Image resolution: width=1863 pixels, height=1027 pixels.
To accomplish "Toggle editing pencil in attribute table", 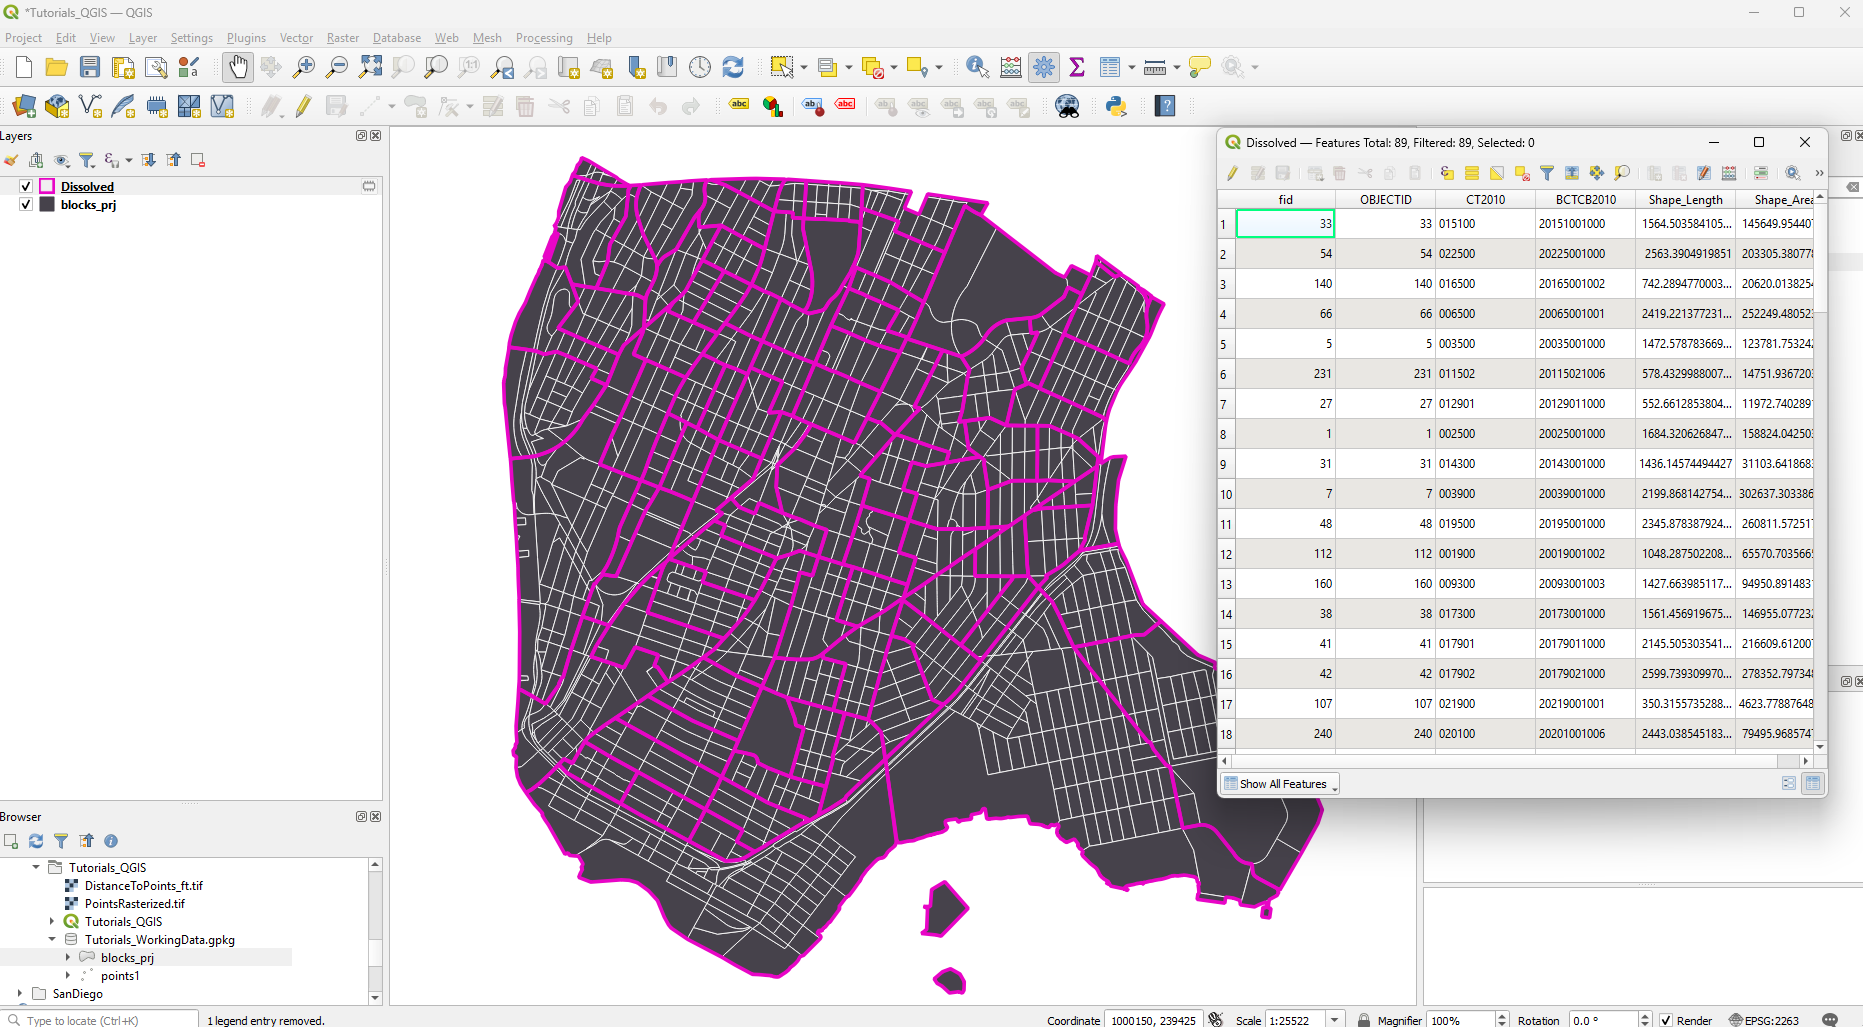I will pos(1233,173).
